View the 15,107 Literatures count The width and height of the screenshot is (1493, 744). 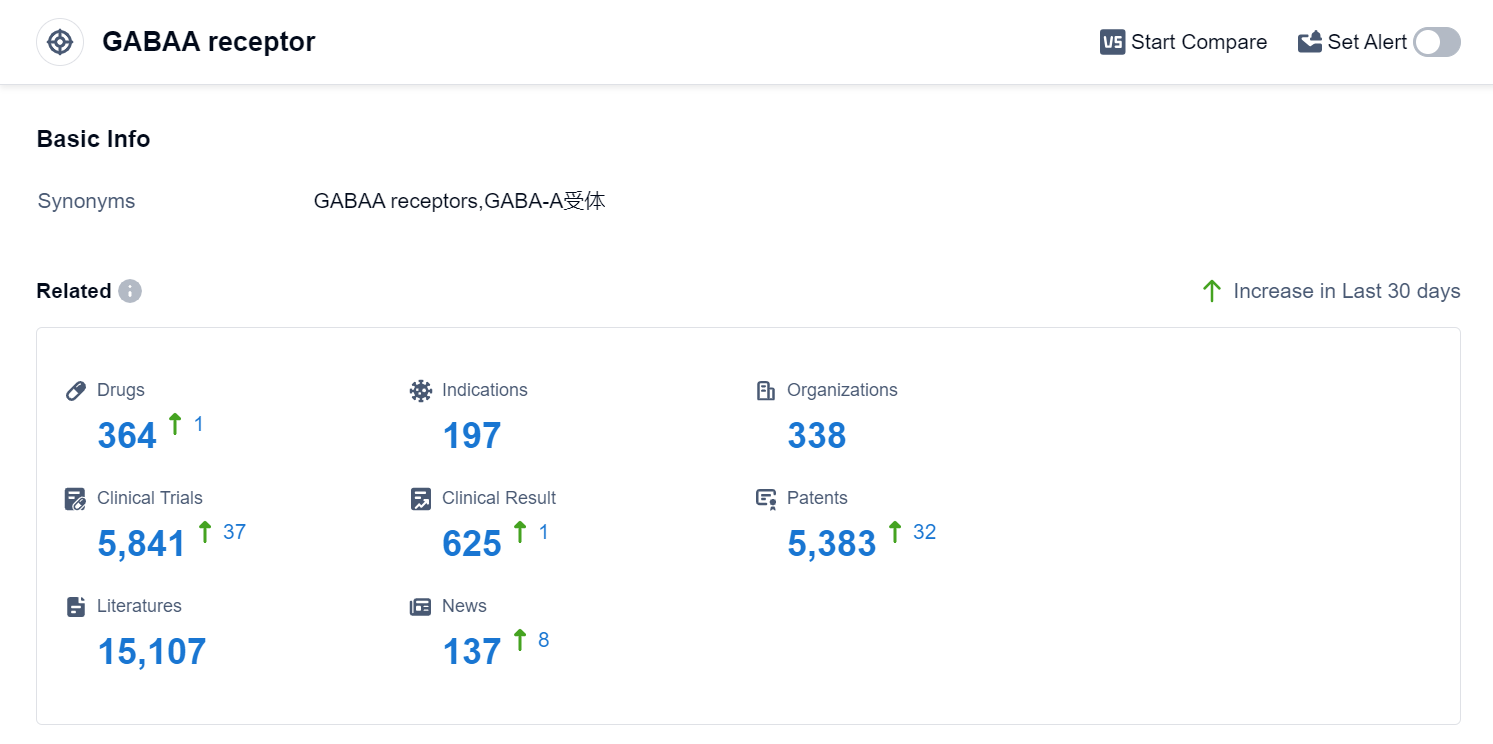[152, 652]
